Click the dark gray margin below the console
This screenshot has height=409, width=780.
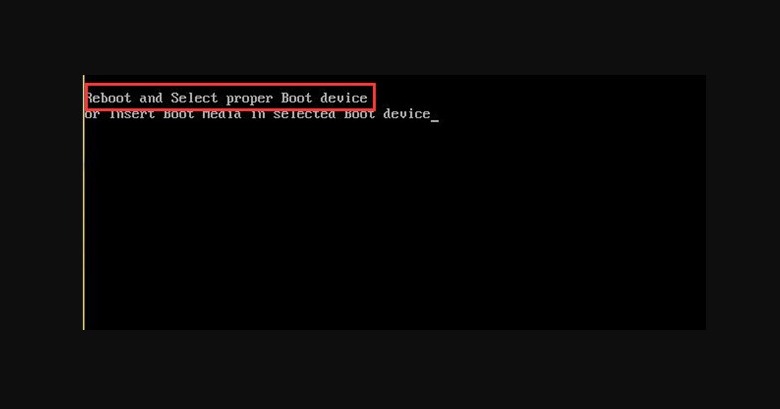coord(390,369)
